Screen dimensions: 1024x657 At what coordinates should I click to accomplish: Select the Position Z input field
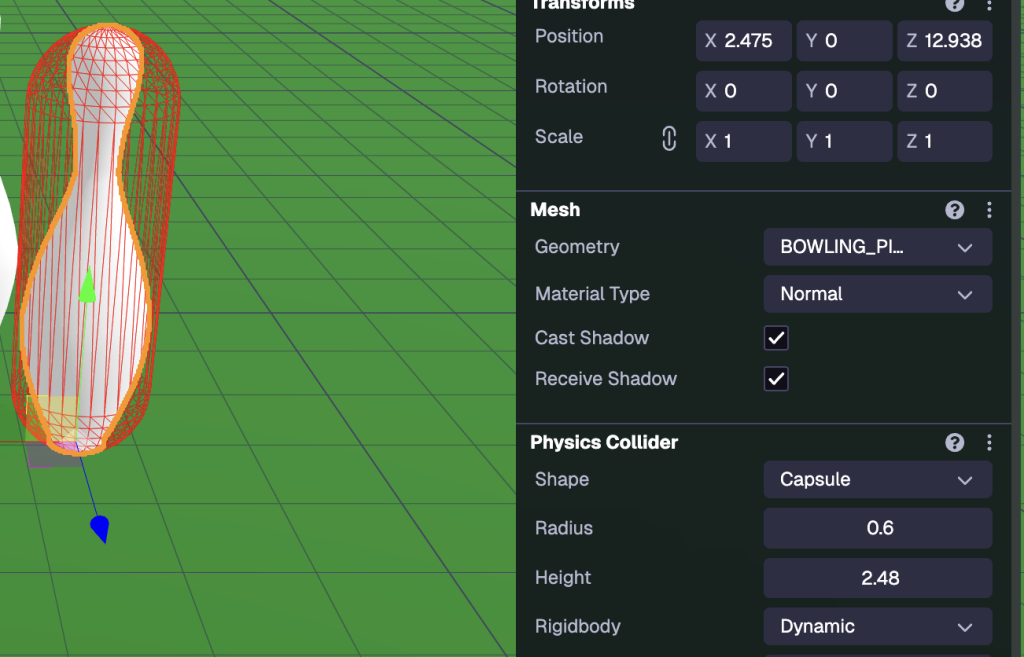point(944,41)
